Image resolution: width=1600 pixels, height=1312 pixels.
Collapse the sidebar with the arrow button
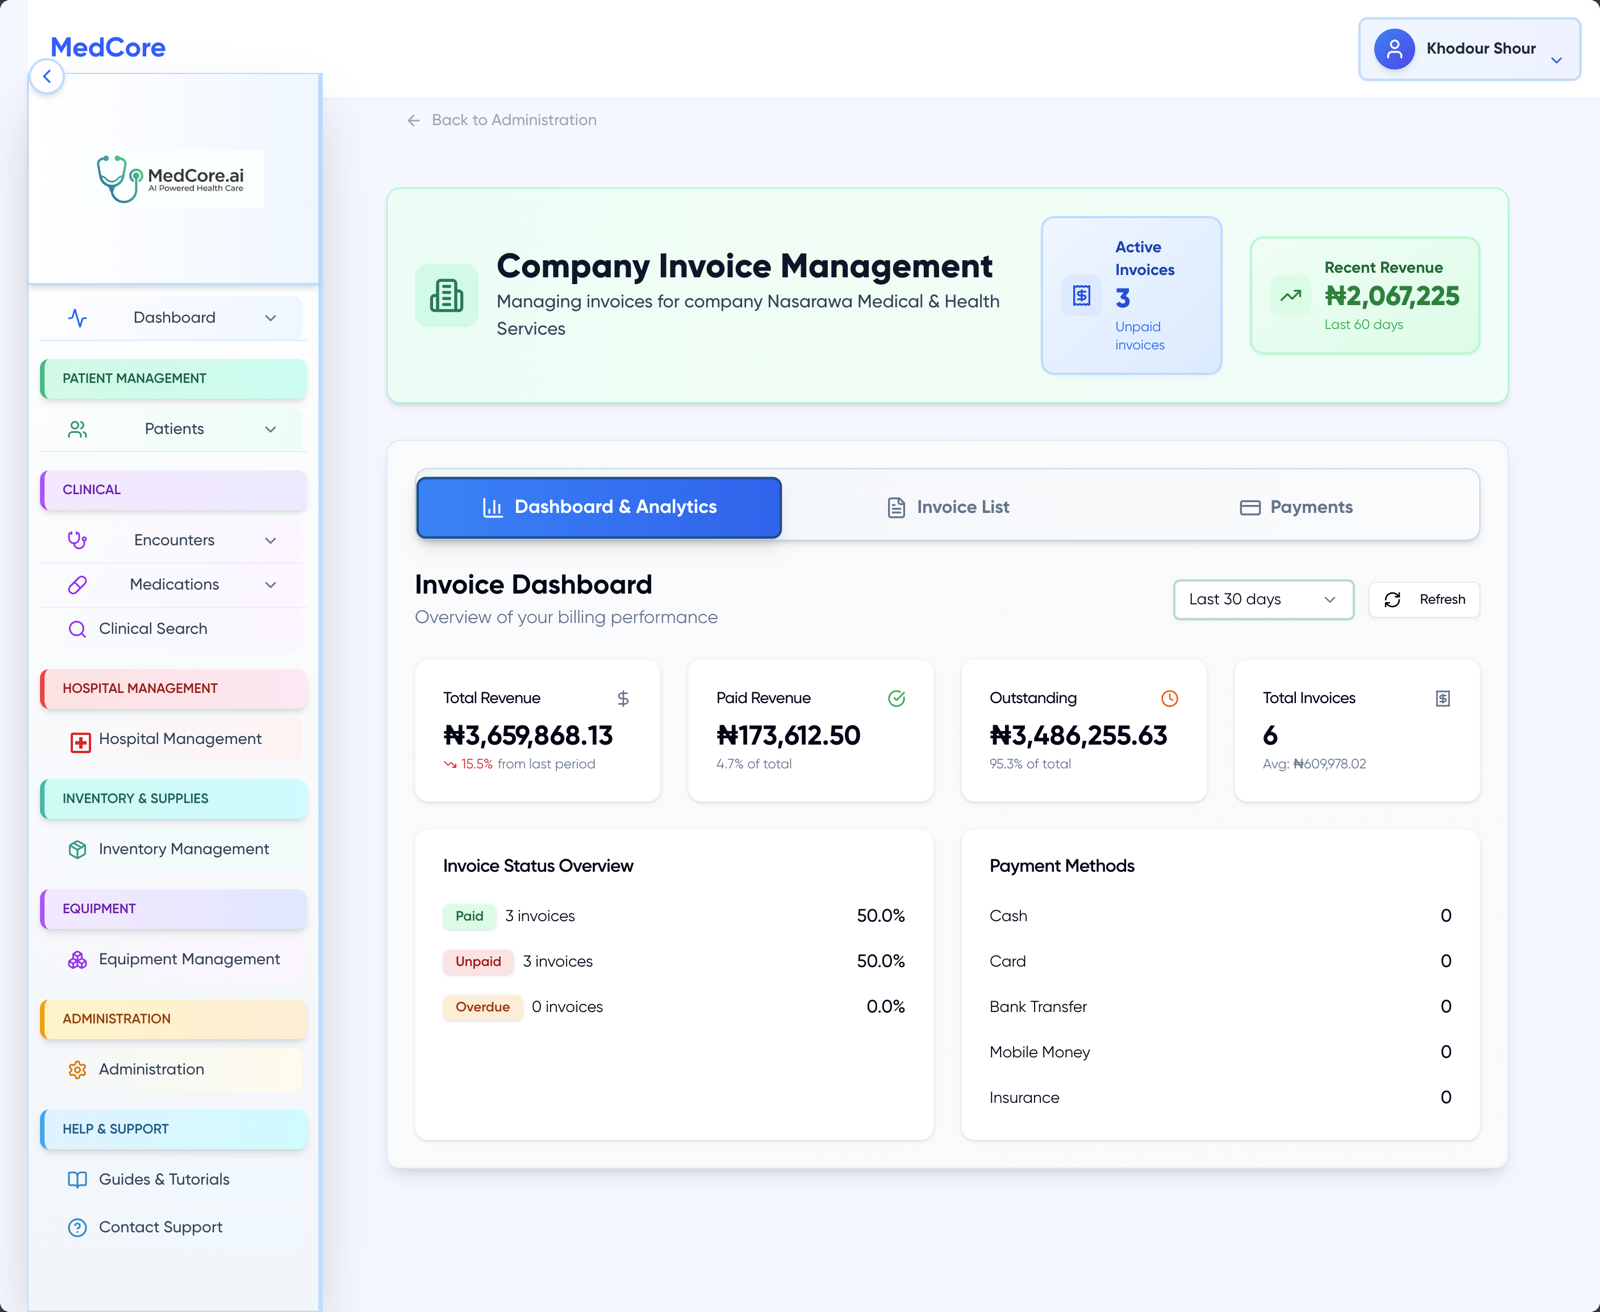pos(47,76)
